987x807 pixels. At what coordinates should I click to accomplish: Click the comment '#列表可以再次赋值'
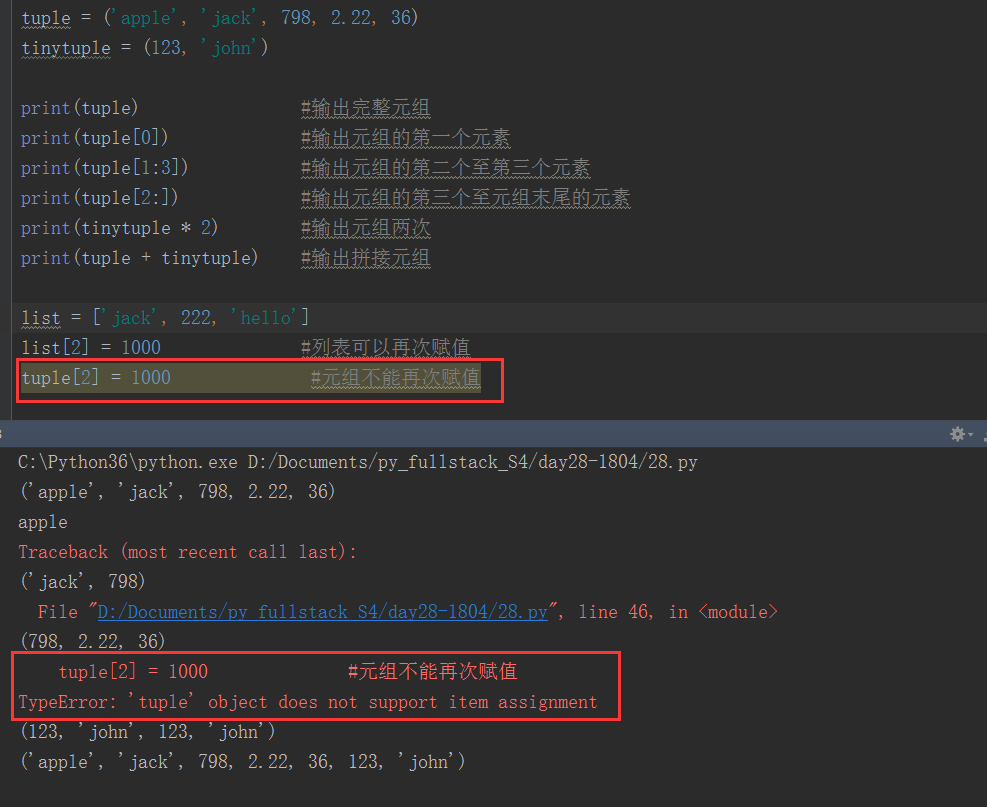[386, 347]
